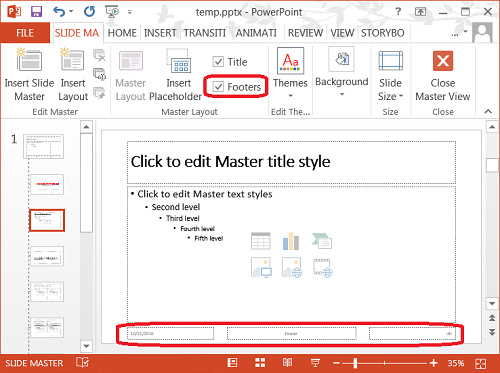Screen dimensions: 500x373
Task: Open the HOME tab
Action: coord(122,33)
